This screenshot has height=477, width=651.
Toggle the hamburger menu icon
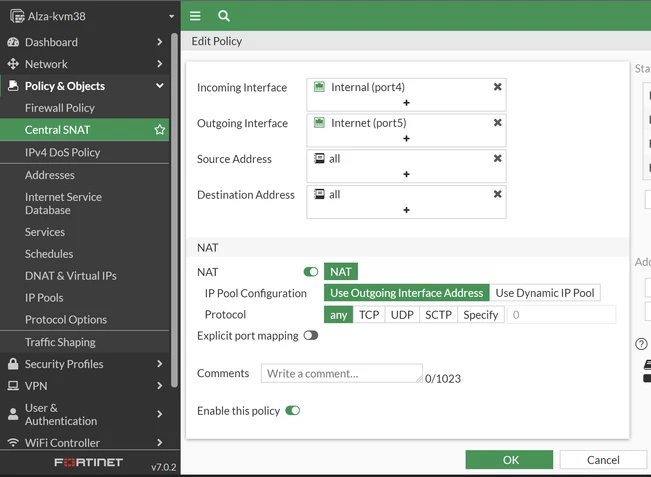195,16
